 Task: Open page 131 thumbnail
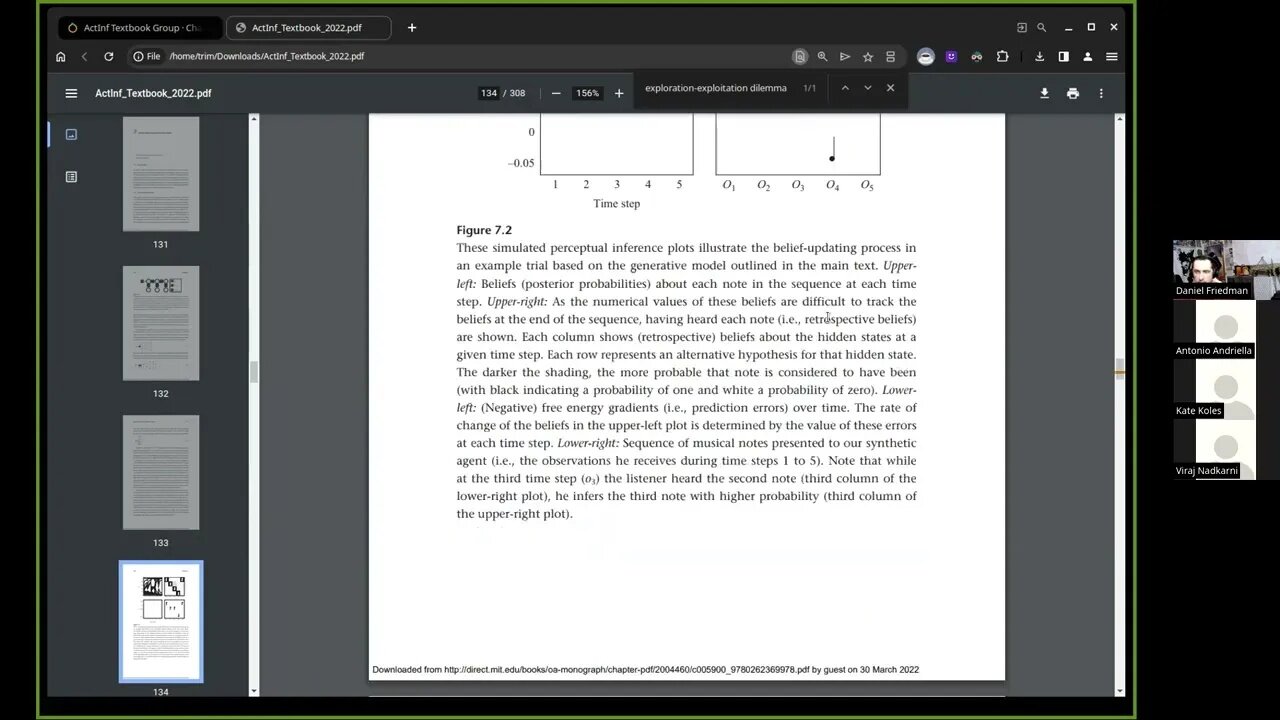(x=161, y=174)
